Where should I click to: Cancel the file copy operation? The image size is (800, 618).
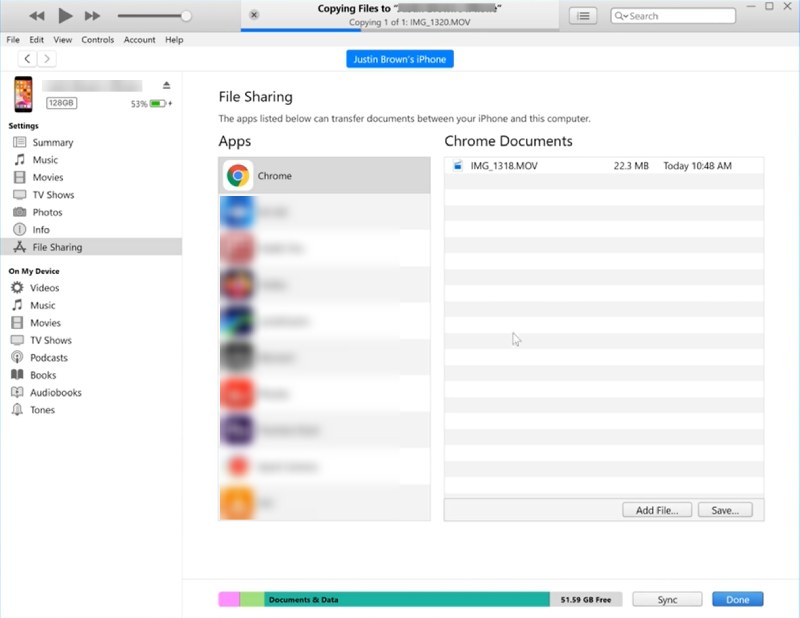pyautogui.click(x=254, y=15)
